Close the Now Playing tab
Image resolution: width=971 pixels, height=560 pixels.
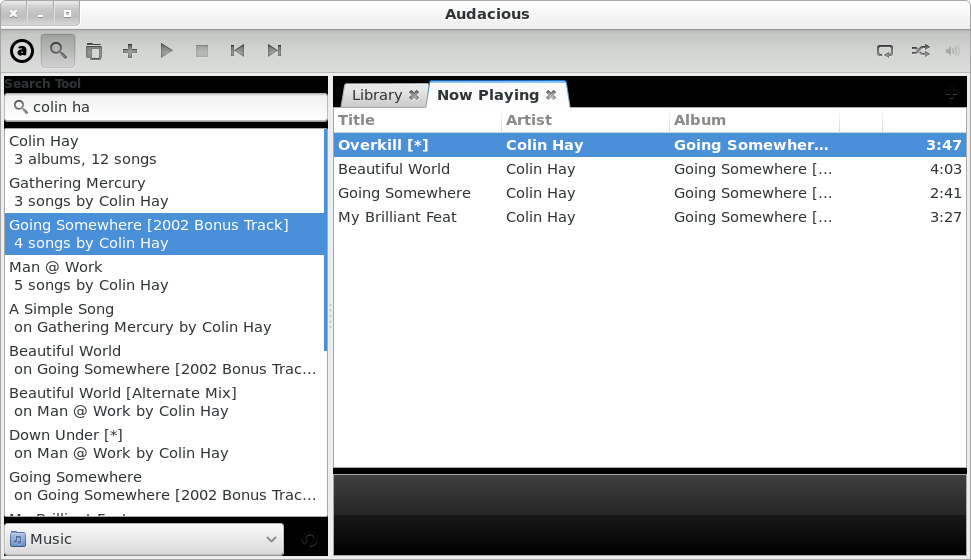click(x=551, y=95)
